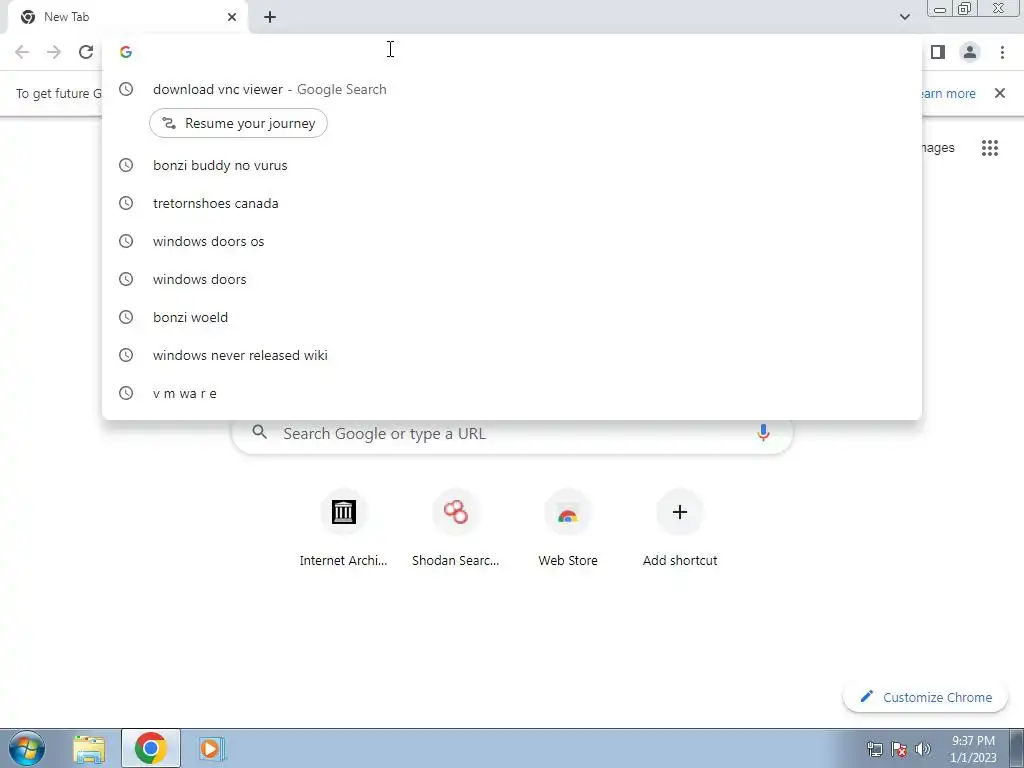Click the Learn more link
This screenshot has width=1024, height=768.
[x=948, y=93]
